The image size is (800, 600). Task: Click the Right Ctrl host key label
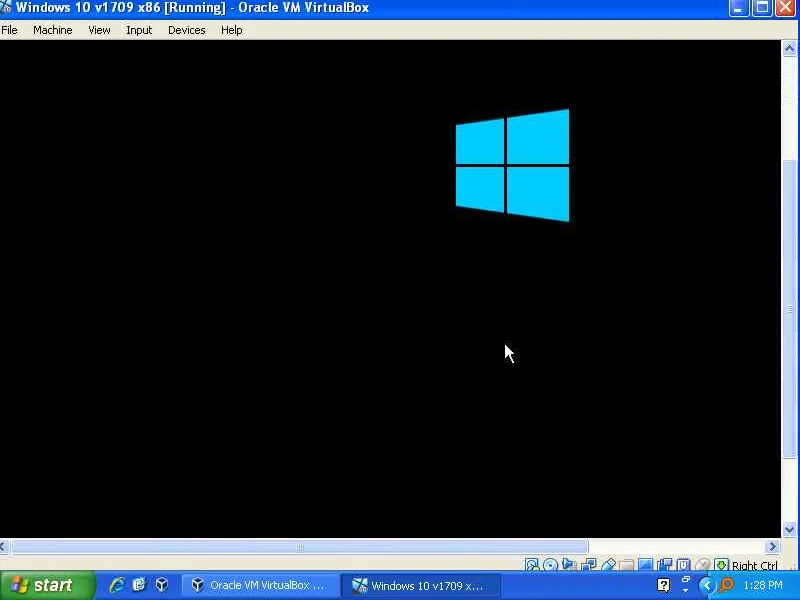click(x=755, y=565)
